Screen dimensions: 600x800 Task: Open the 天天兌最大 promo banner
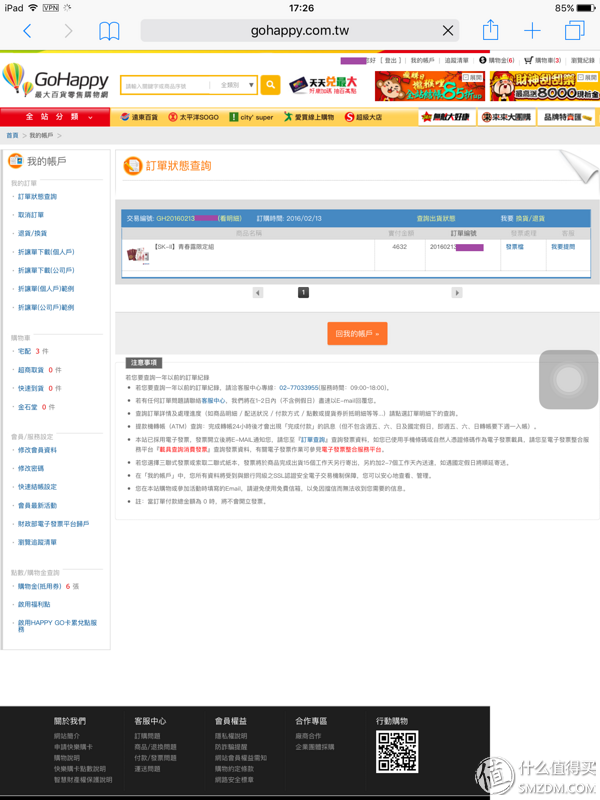323,85
